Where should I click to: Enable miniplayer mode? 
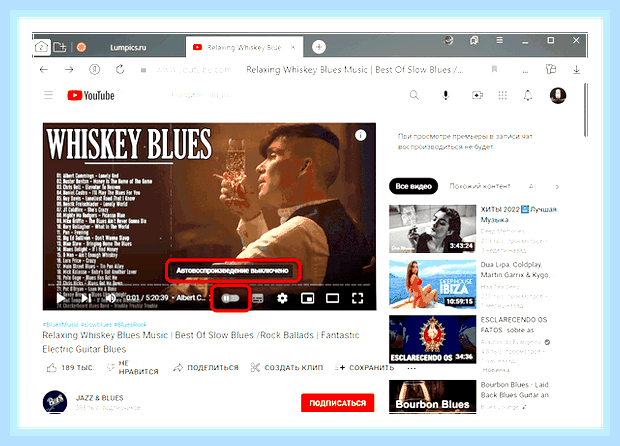[x=308, y=298]
